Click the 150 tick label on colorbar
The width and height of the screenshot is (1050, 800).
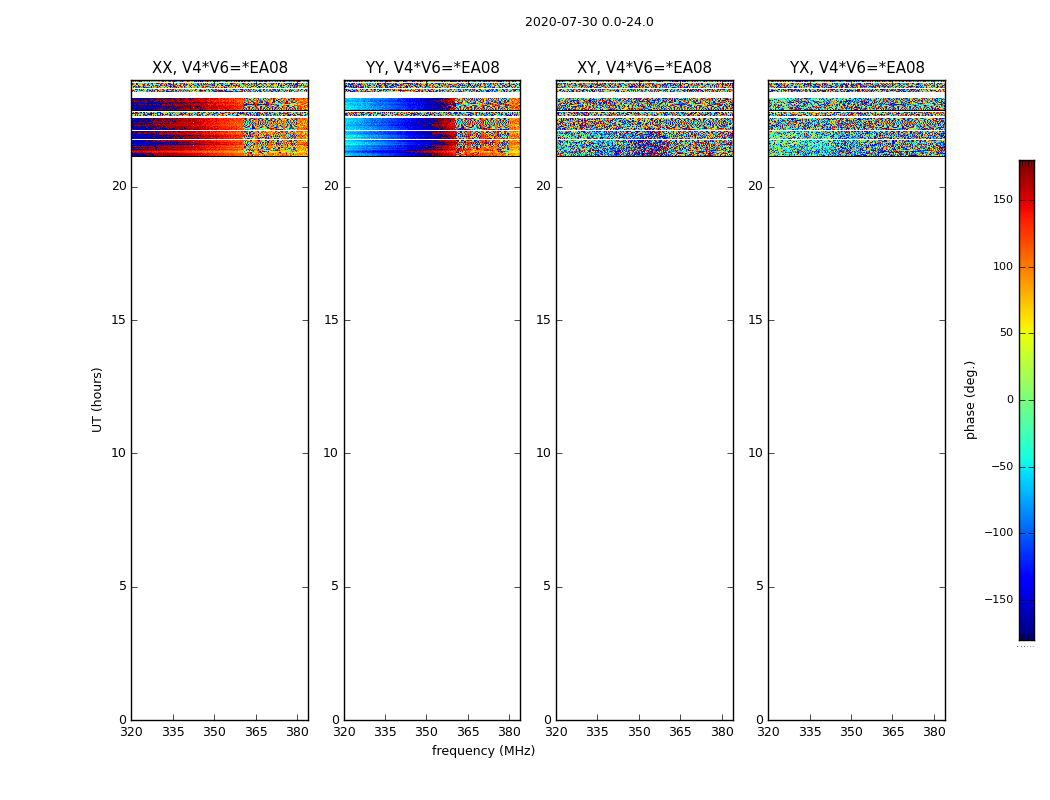point(1002,200)
